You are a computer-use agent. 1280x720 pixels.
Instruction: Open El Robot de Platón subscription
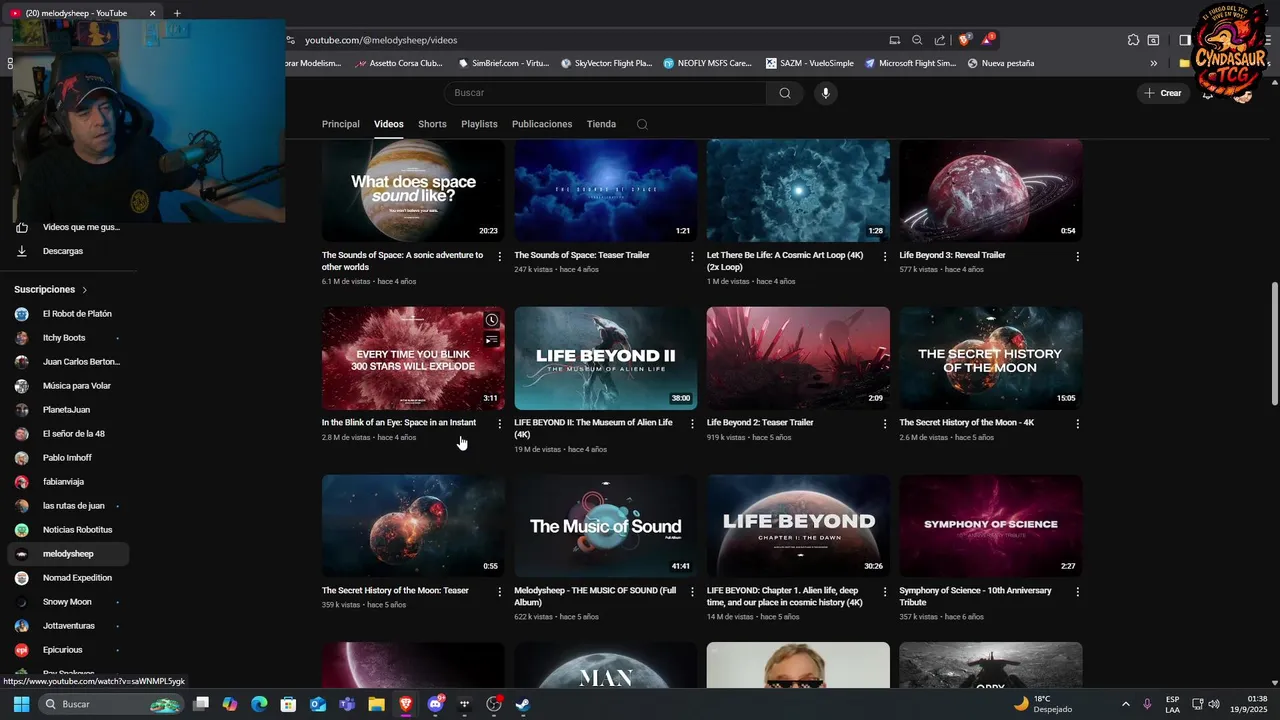(x=68, y=314)
